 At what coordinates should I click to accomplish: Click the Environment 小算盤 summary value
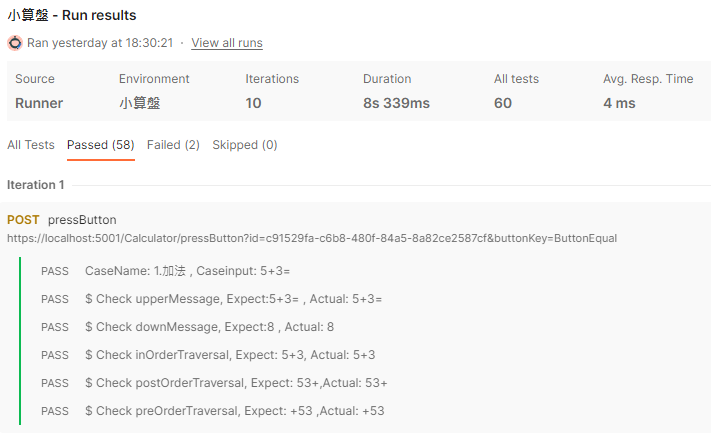click(139, 103)
